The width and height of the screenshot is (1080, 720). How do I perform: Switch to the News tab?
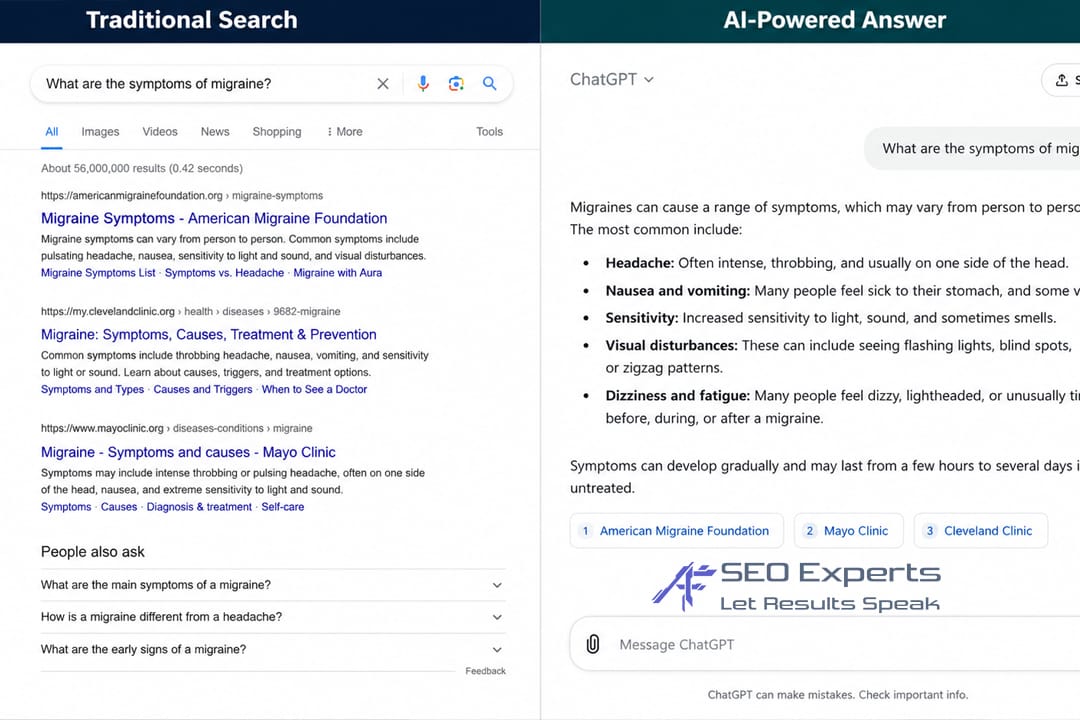215,132
